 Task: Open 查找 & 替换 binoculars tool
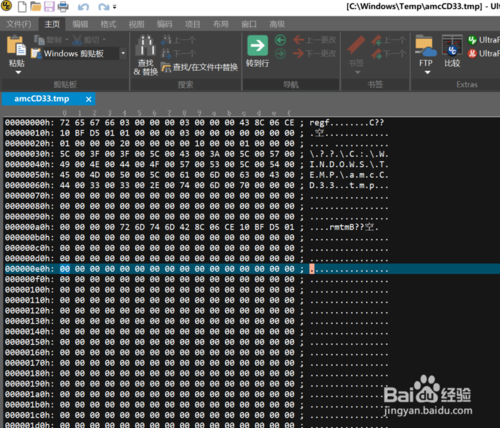pyautogui.click(x=145, y=55)
